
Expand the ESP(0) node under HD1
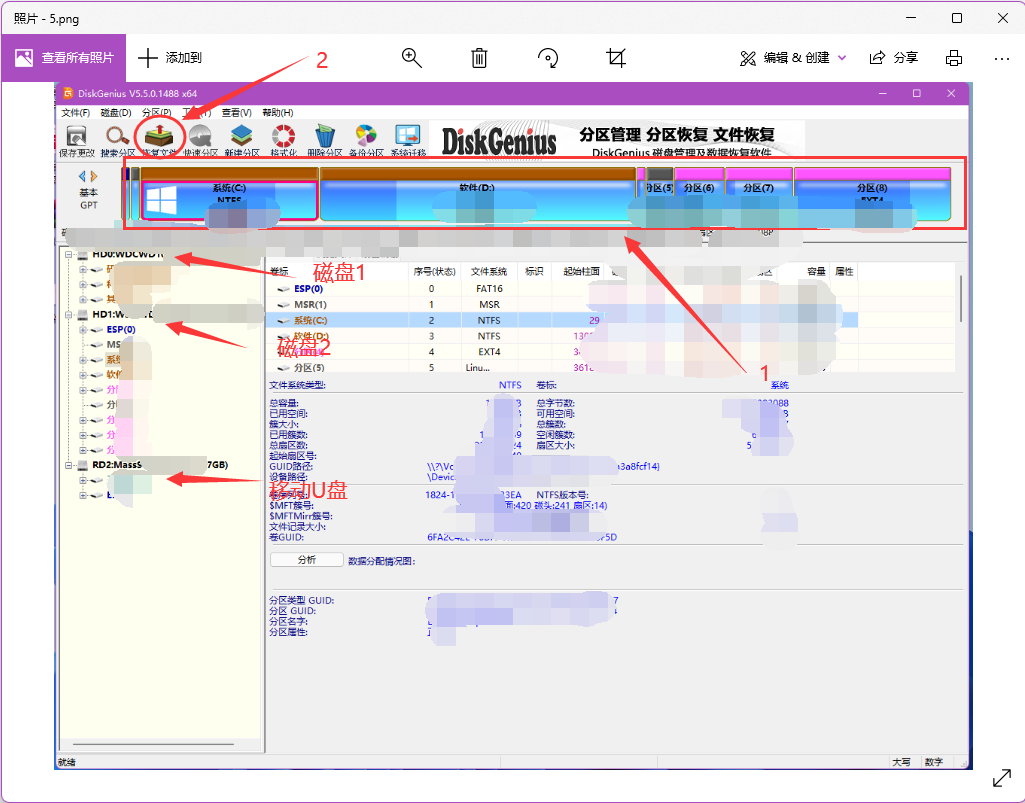coord(83,330)
